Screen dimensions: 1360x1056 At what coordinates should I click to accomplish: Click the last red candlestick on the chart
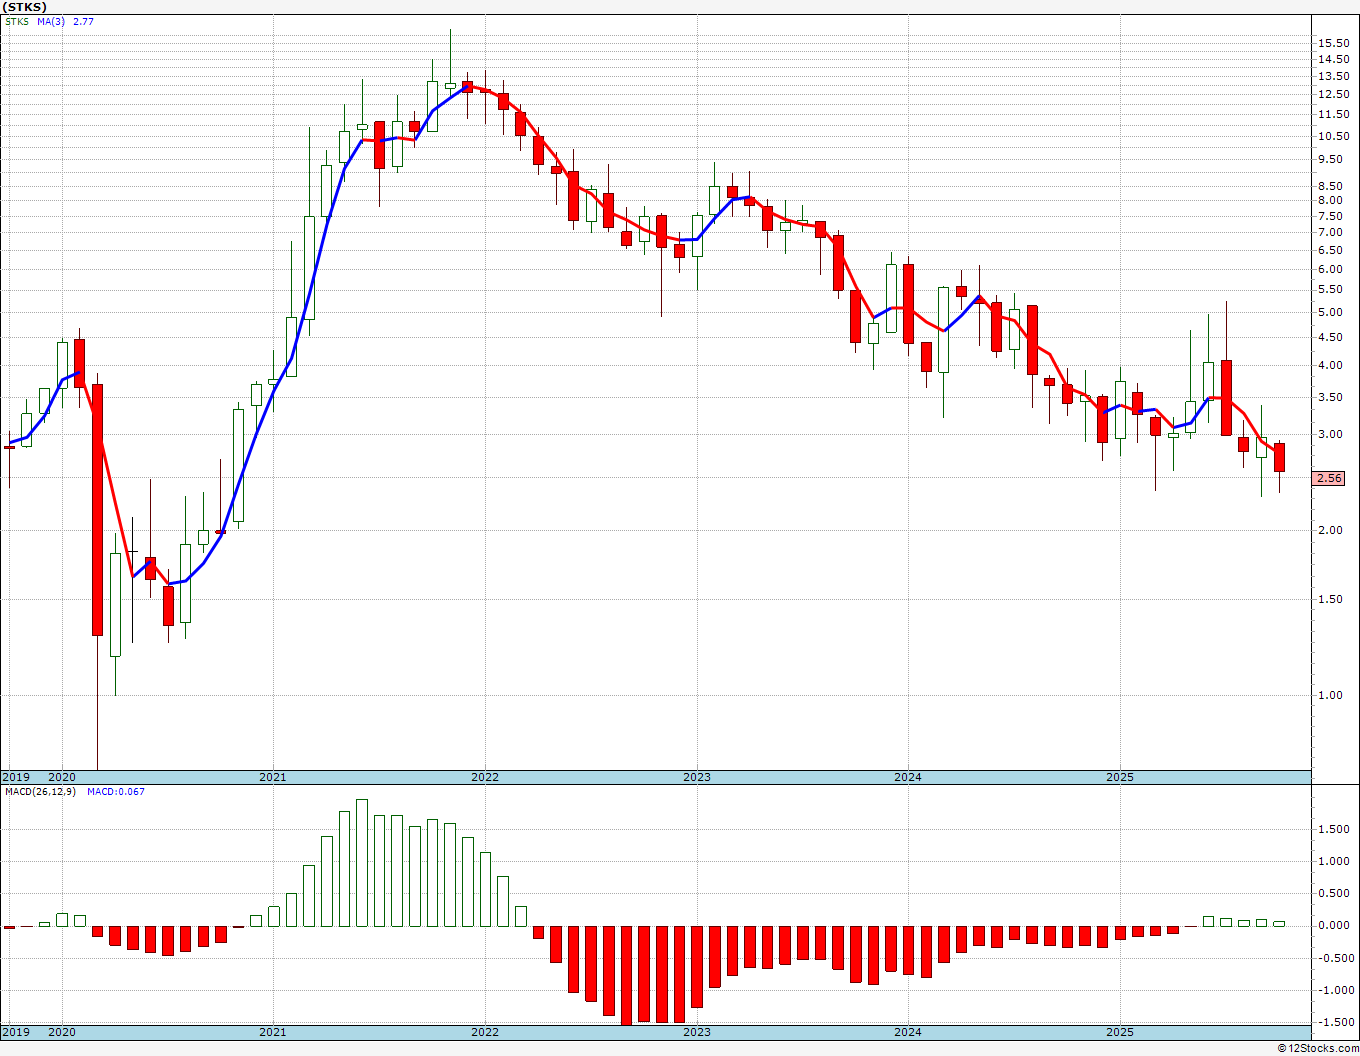coord(1279,458)
